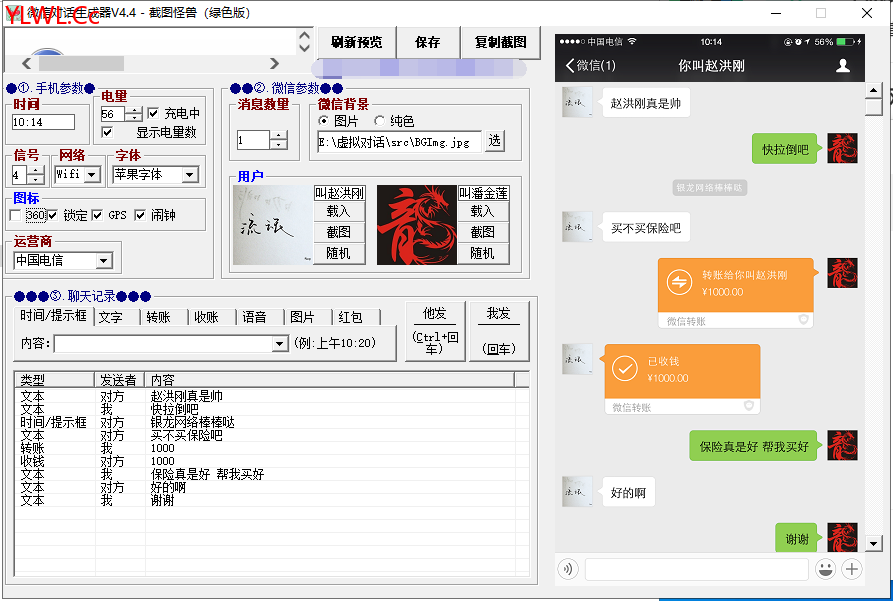The height and width of the screenshot is (601, 893).
Task: Click the 我发 send-as-me button
Action: click(x=499, y=330)
